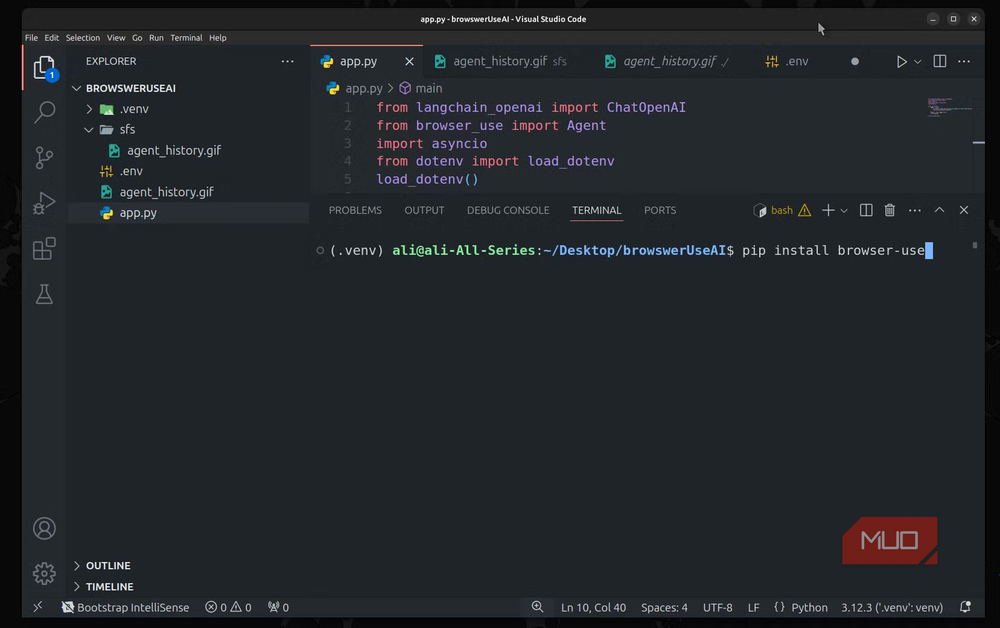1000x628 pixels.
Task: Click the errors and warnings count
Action: click(x=228, y=608)
